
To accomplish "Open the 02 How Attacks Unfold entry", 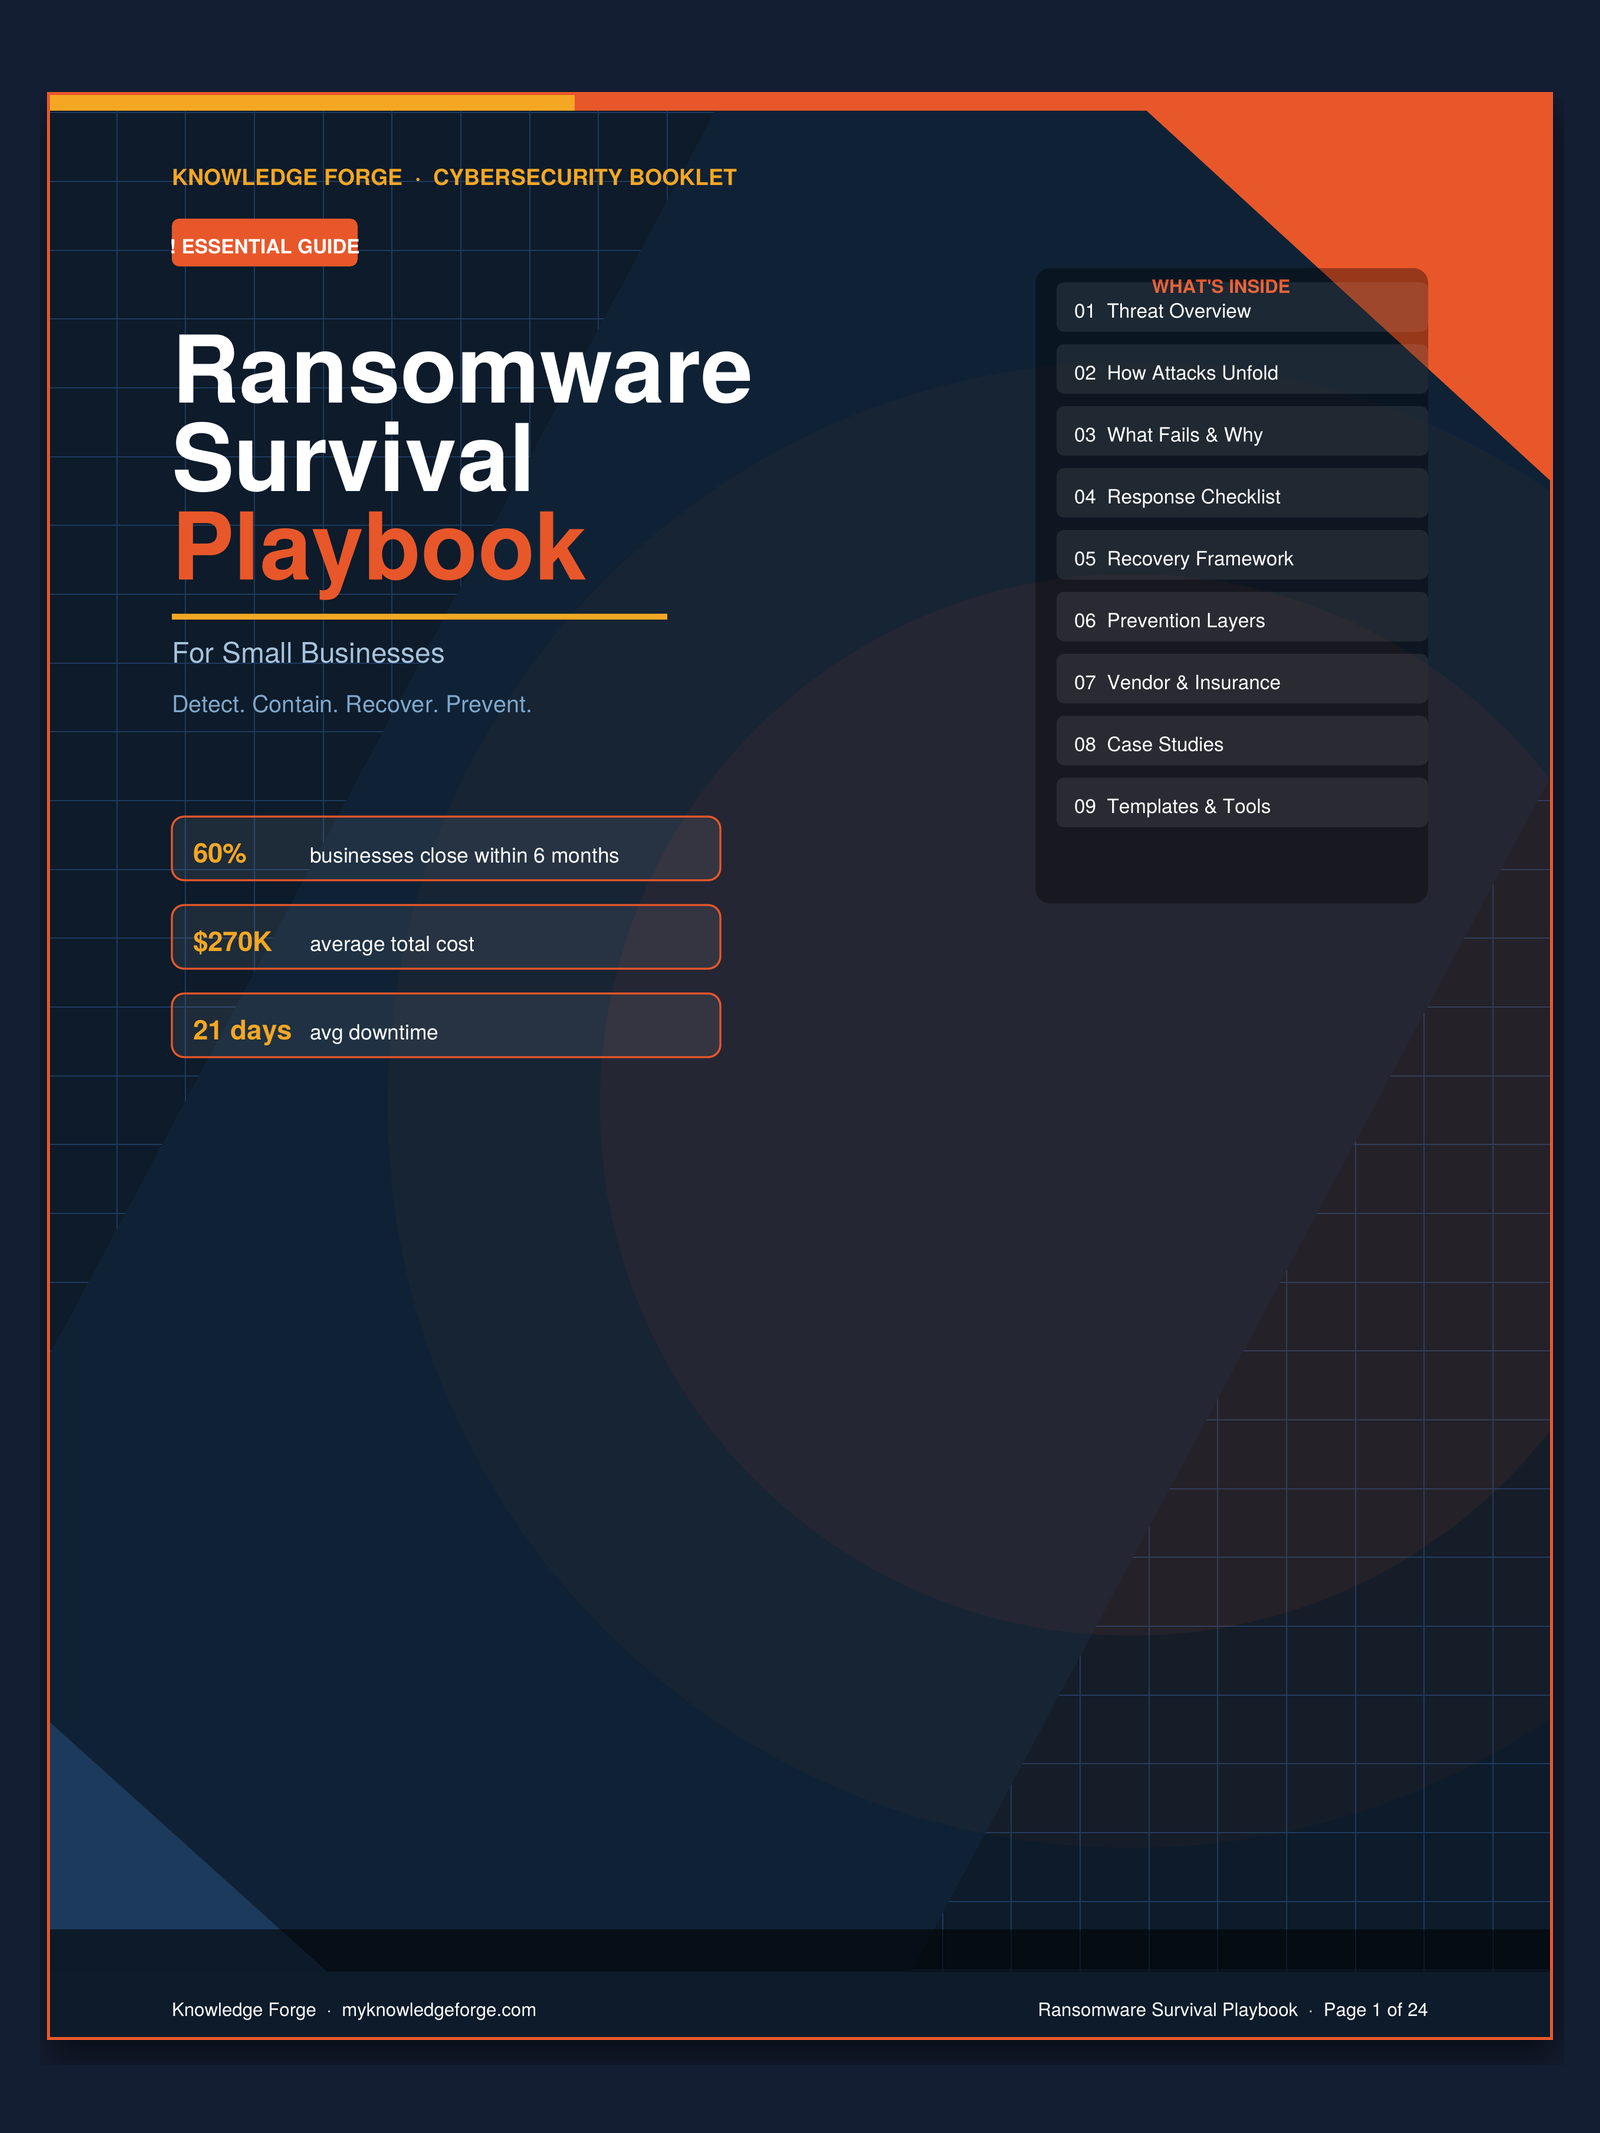I will click(1242, 370).
